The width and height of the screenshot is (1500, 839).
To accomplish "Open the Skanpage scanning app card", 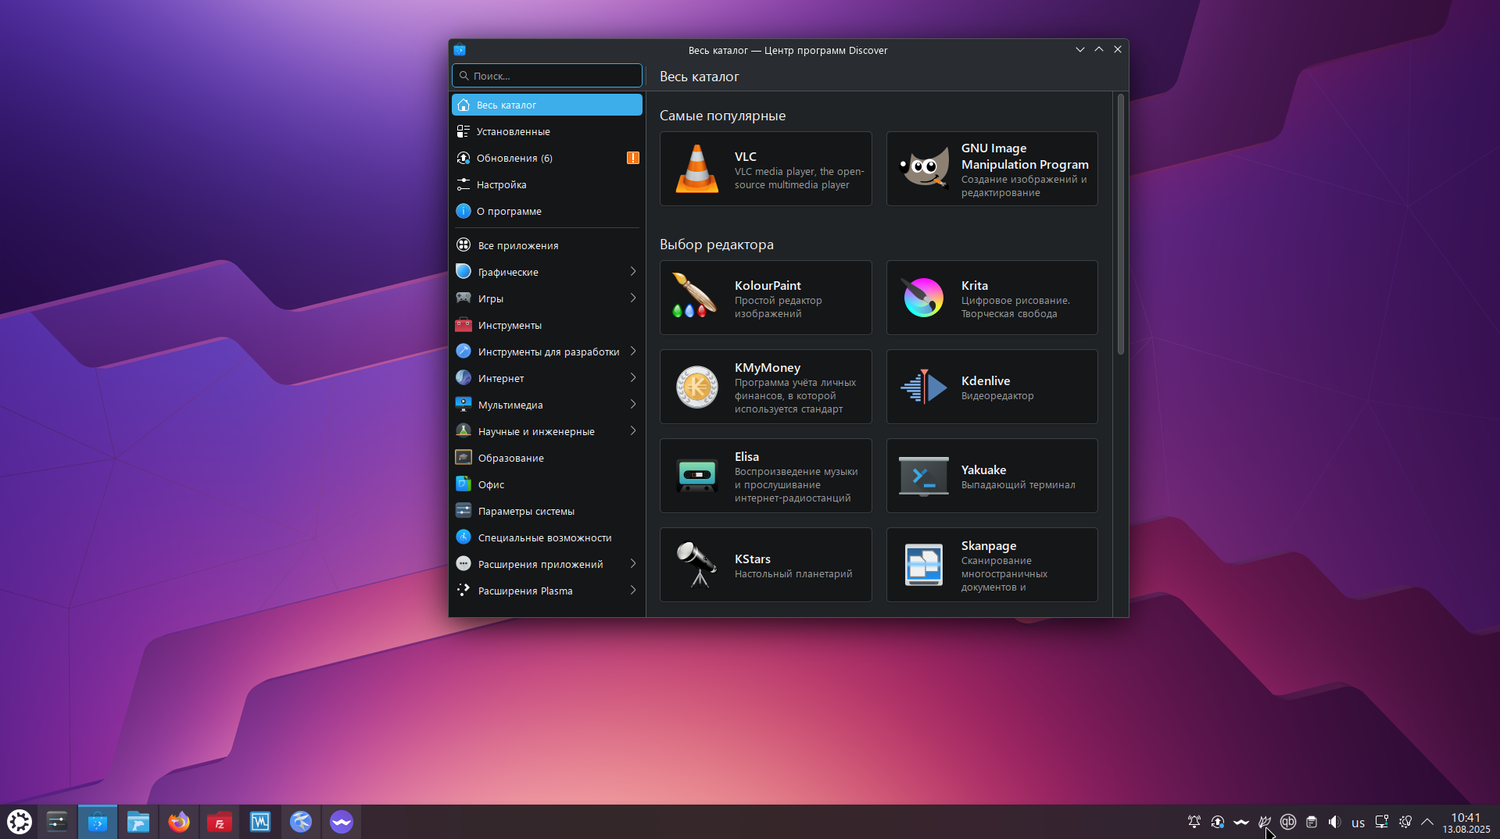I will point(992,565).
